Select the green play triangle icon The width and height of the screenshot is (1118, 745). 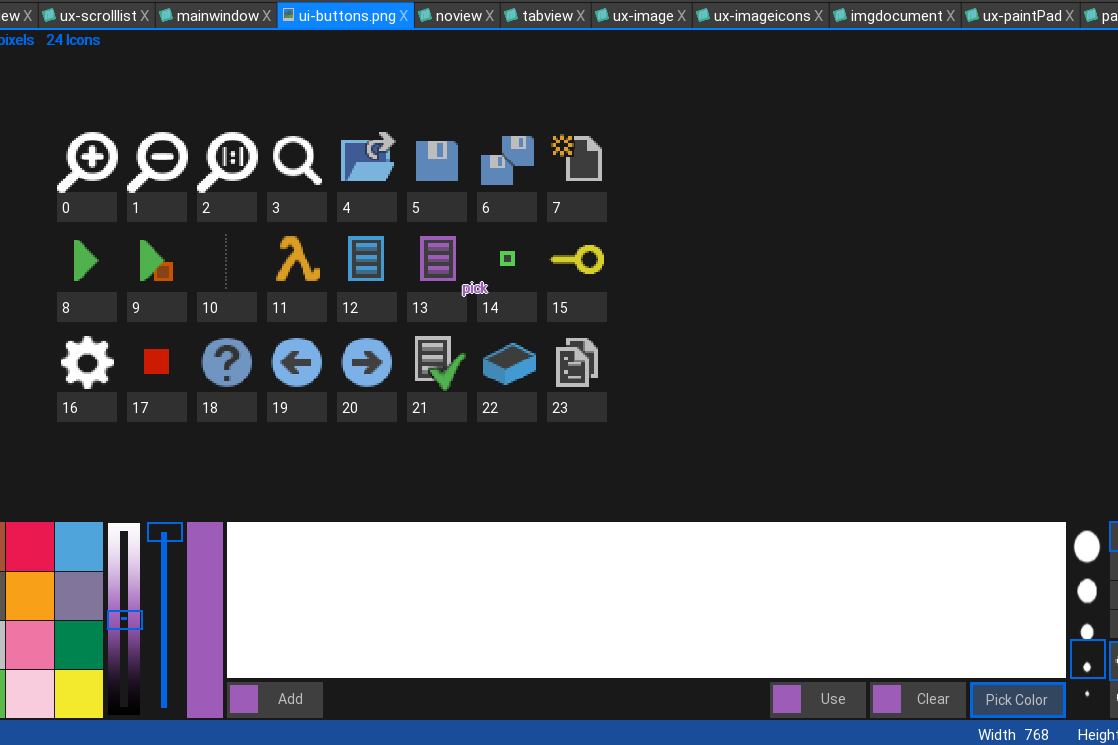pos(86,260)
